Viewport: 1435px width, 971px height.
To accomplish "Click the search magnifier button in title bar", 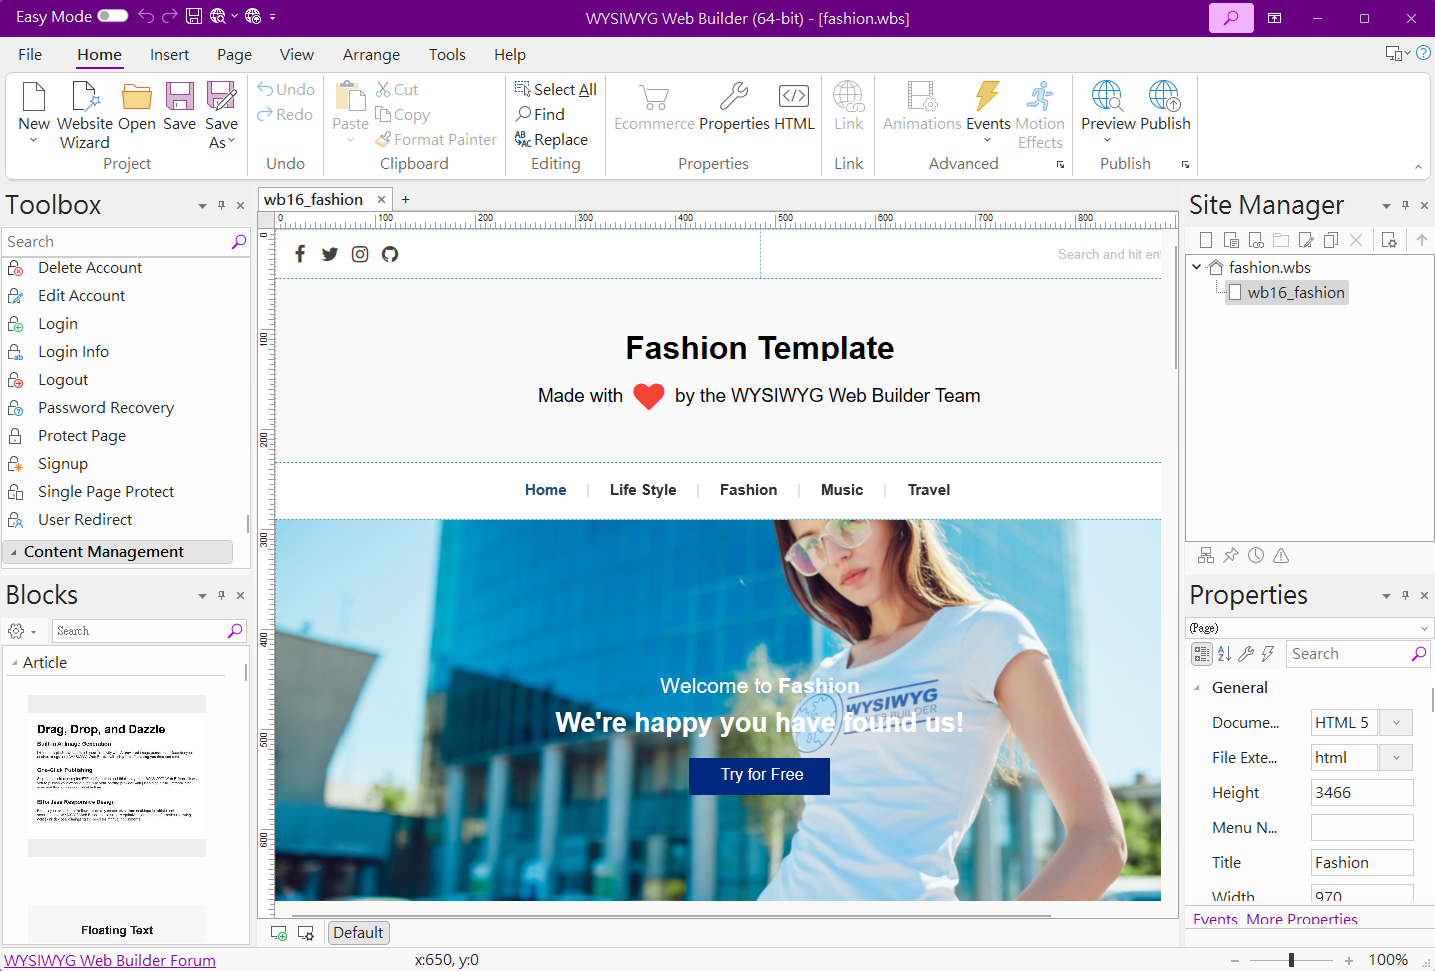I will 1231,18.
